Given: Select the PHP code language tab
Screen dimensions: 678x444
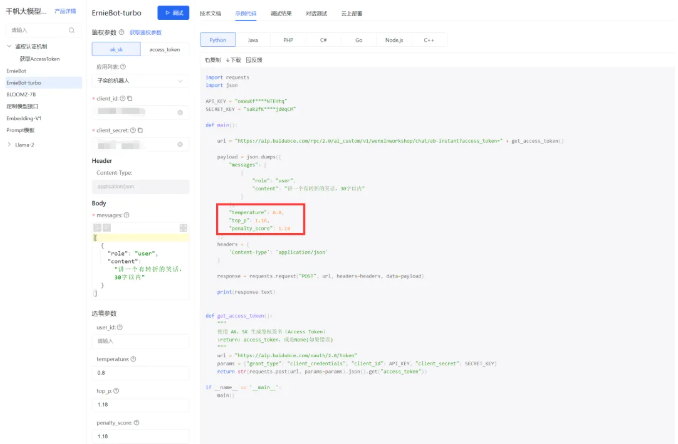Looking at the screenshot, I should (x=288, y=40).
